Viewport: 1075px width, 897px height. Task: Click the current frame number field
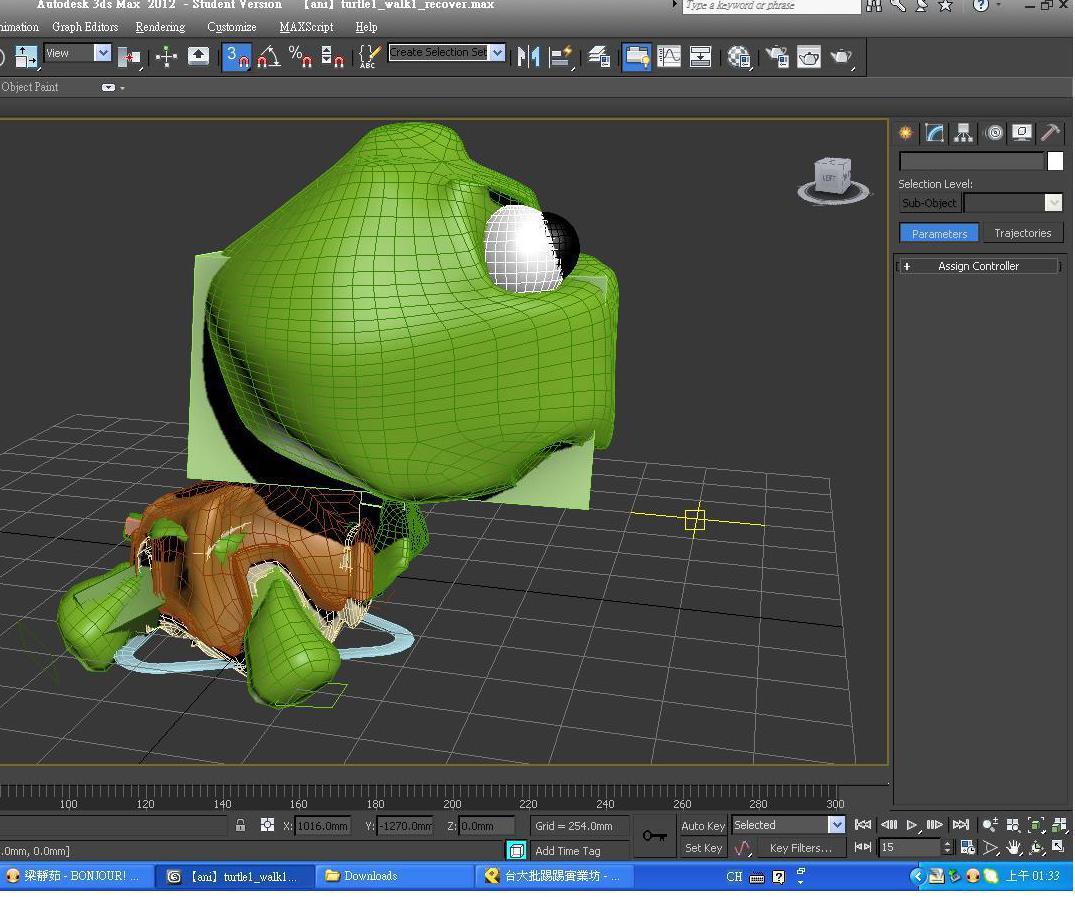pyautogui.click(x=910, y=848)
